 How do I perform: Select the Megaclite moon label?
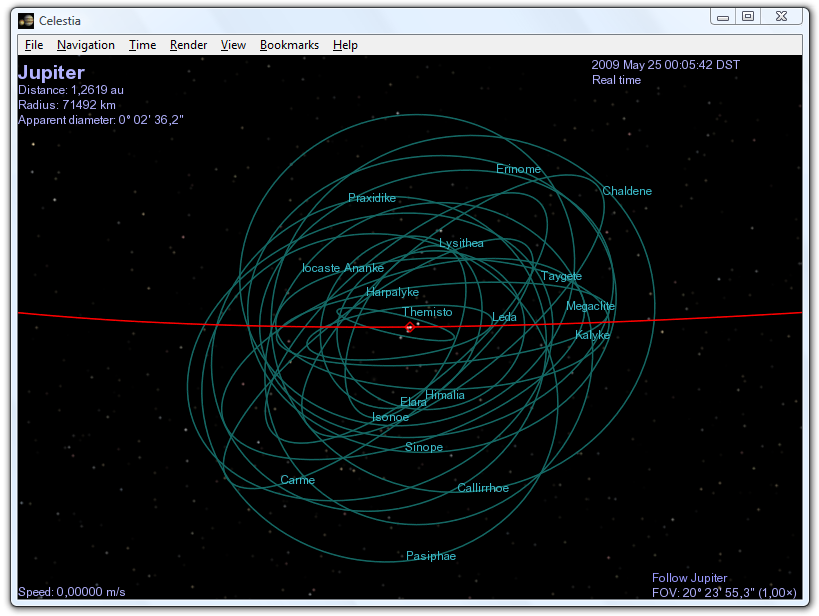590,306
